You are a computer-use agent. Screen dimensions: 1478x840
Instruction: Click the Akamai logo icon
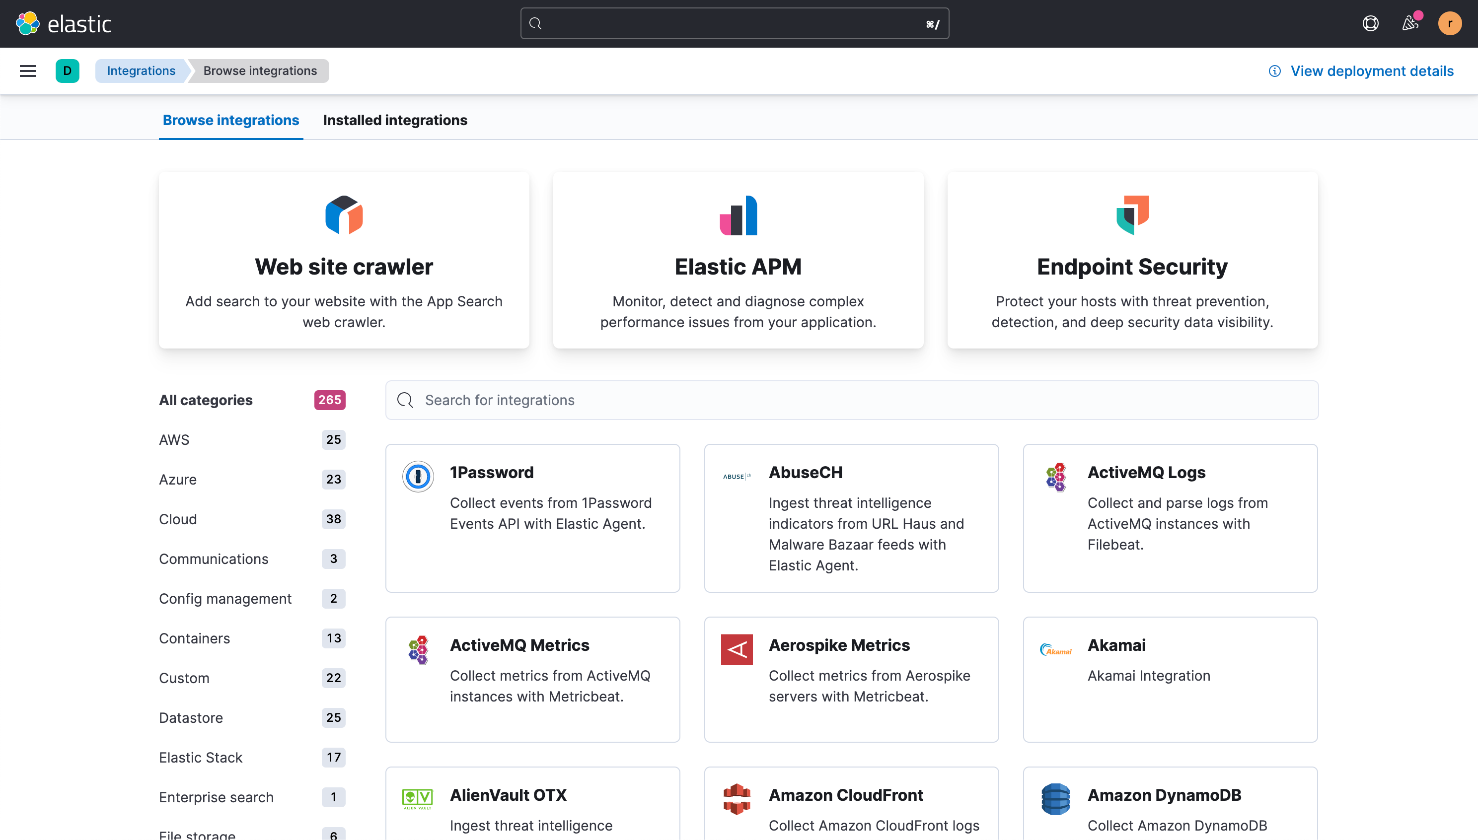tap(1056, 650)
